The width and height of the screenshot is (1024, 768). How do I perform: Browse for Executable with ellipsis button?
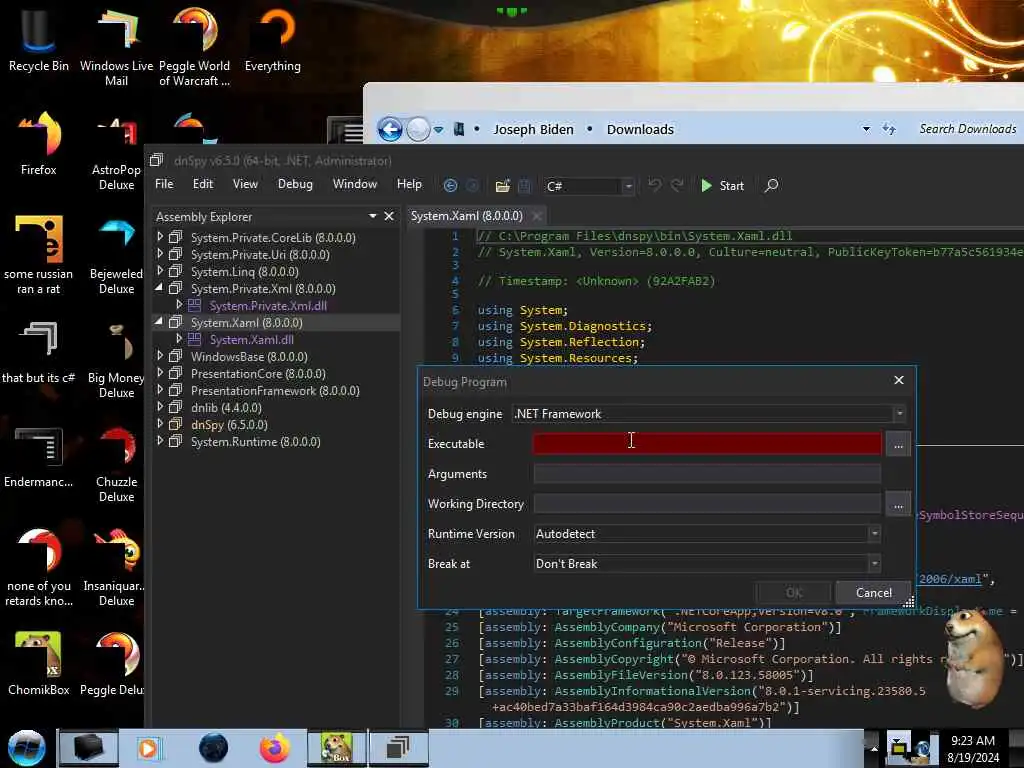click(899, 444)
